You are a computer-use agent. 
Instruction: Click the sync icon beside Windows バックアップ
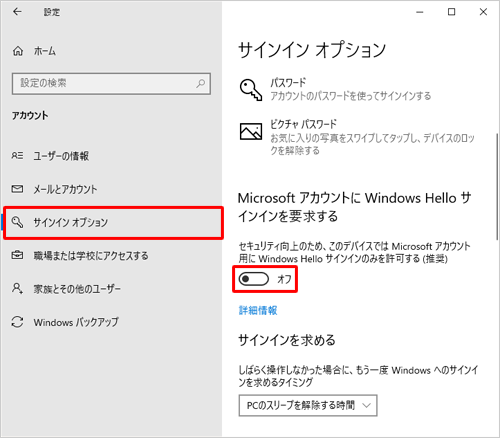(17, 322)
